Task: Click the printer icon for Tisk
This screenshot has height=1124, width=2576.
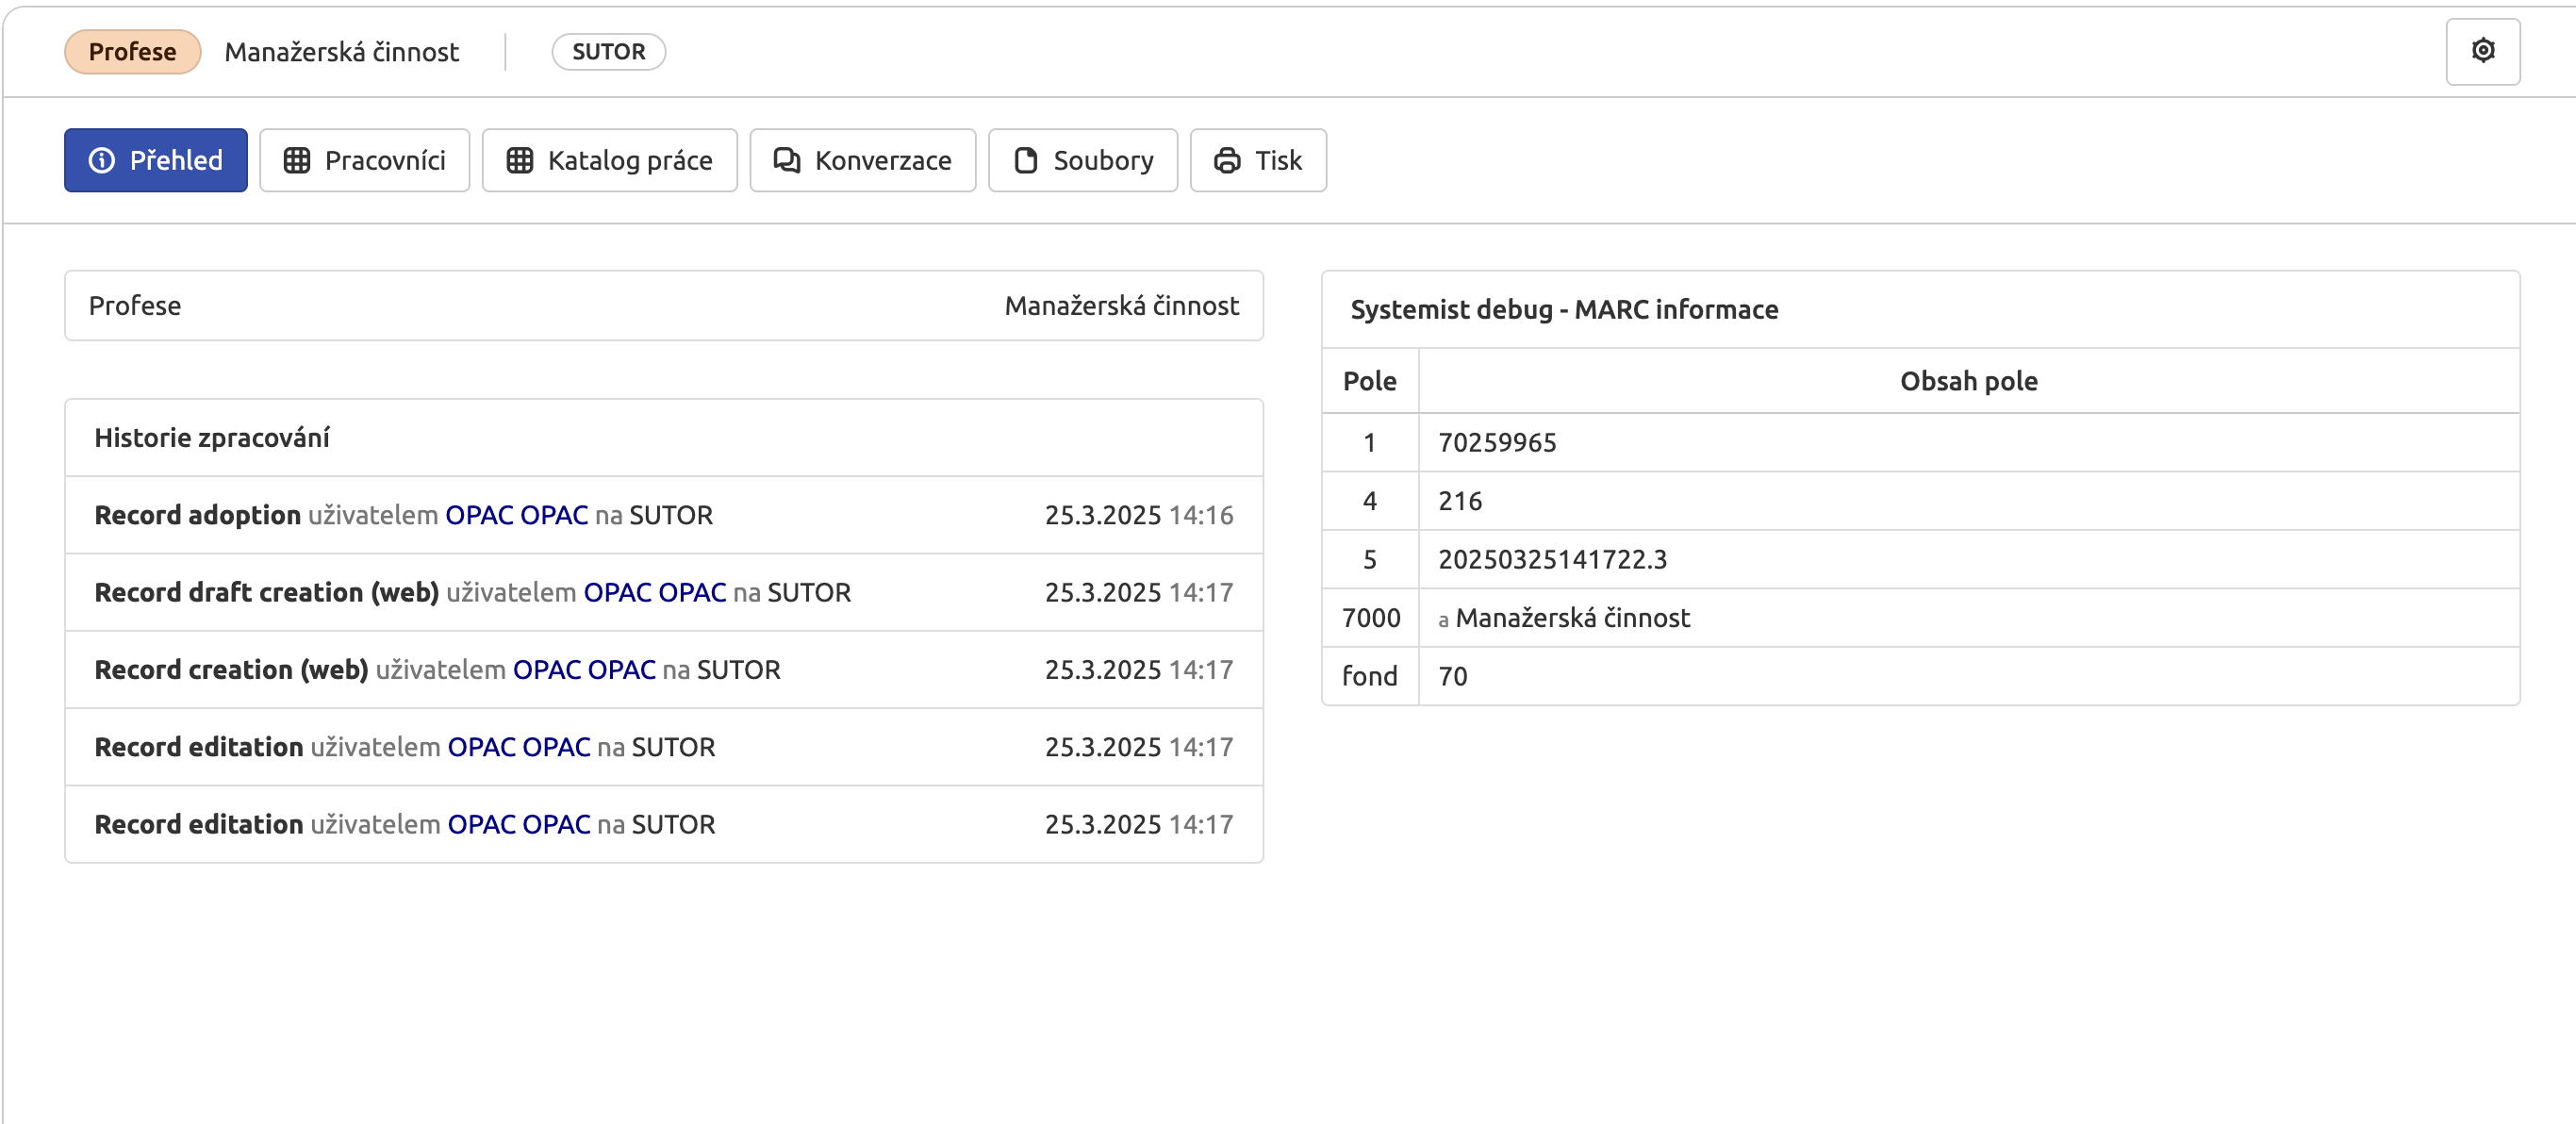Action: click(x=1227, y=160)
